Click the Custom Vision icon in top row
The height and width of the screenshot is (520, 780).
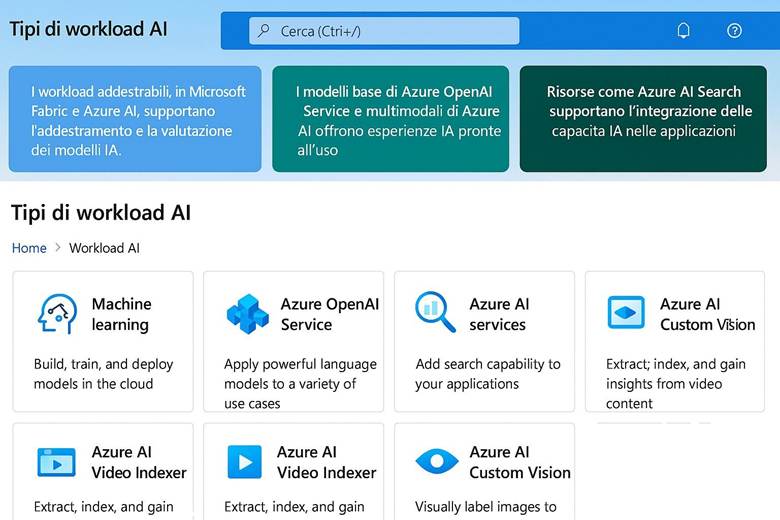coord(626,313)
